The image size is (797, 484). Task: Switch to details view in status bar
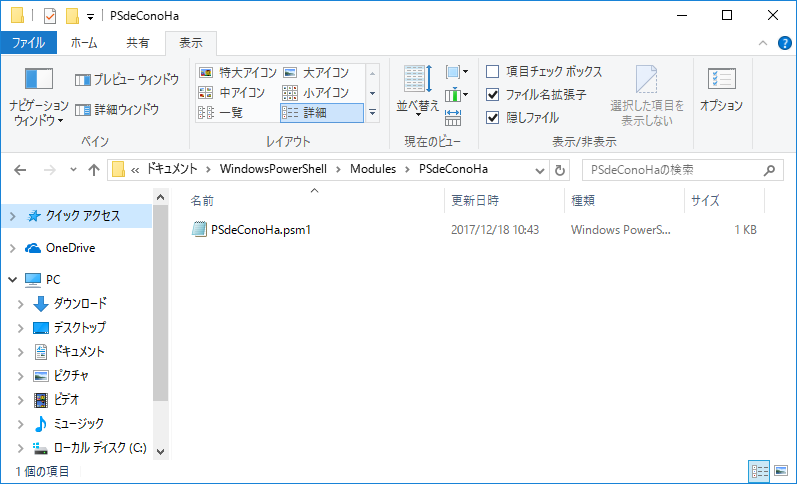coord(759,471)
